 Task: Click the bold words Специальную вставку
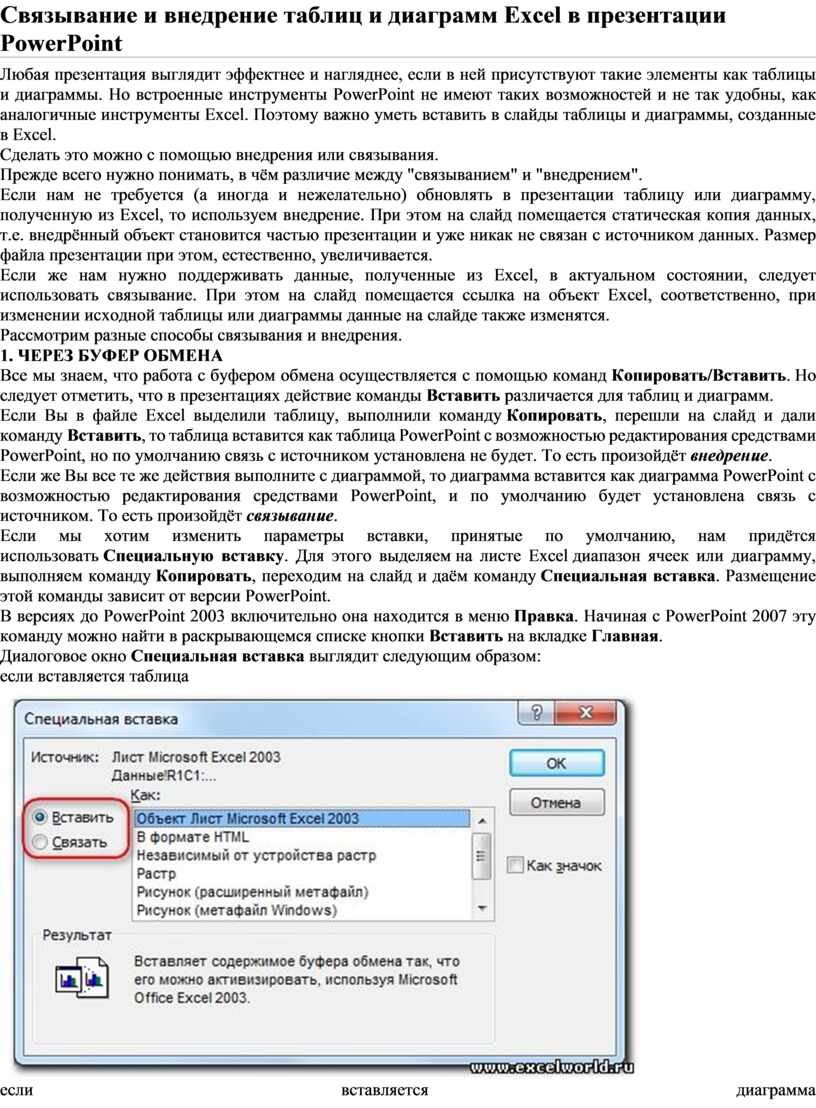point(194,556)
